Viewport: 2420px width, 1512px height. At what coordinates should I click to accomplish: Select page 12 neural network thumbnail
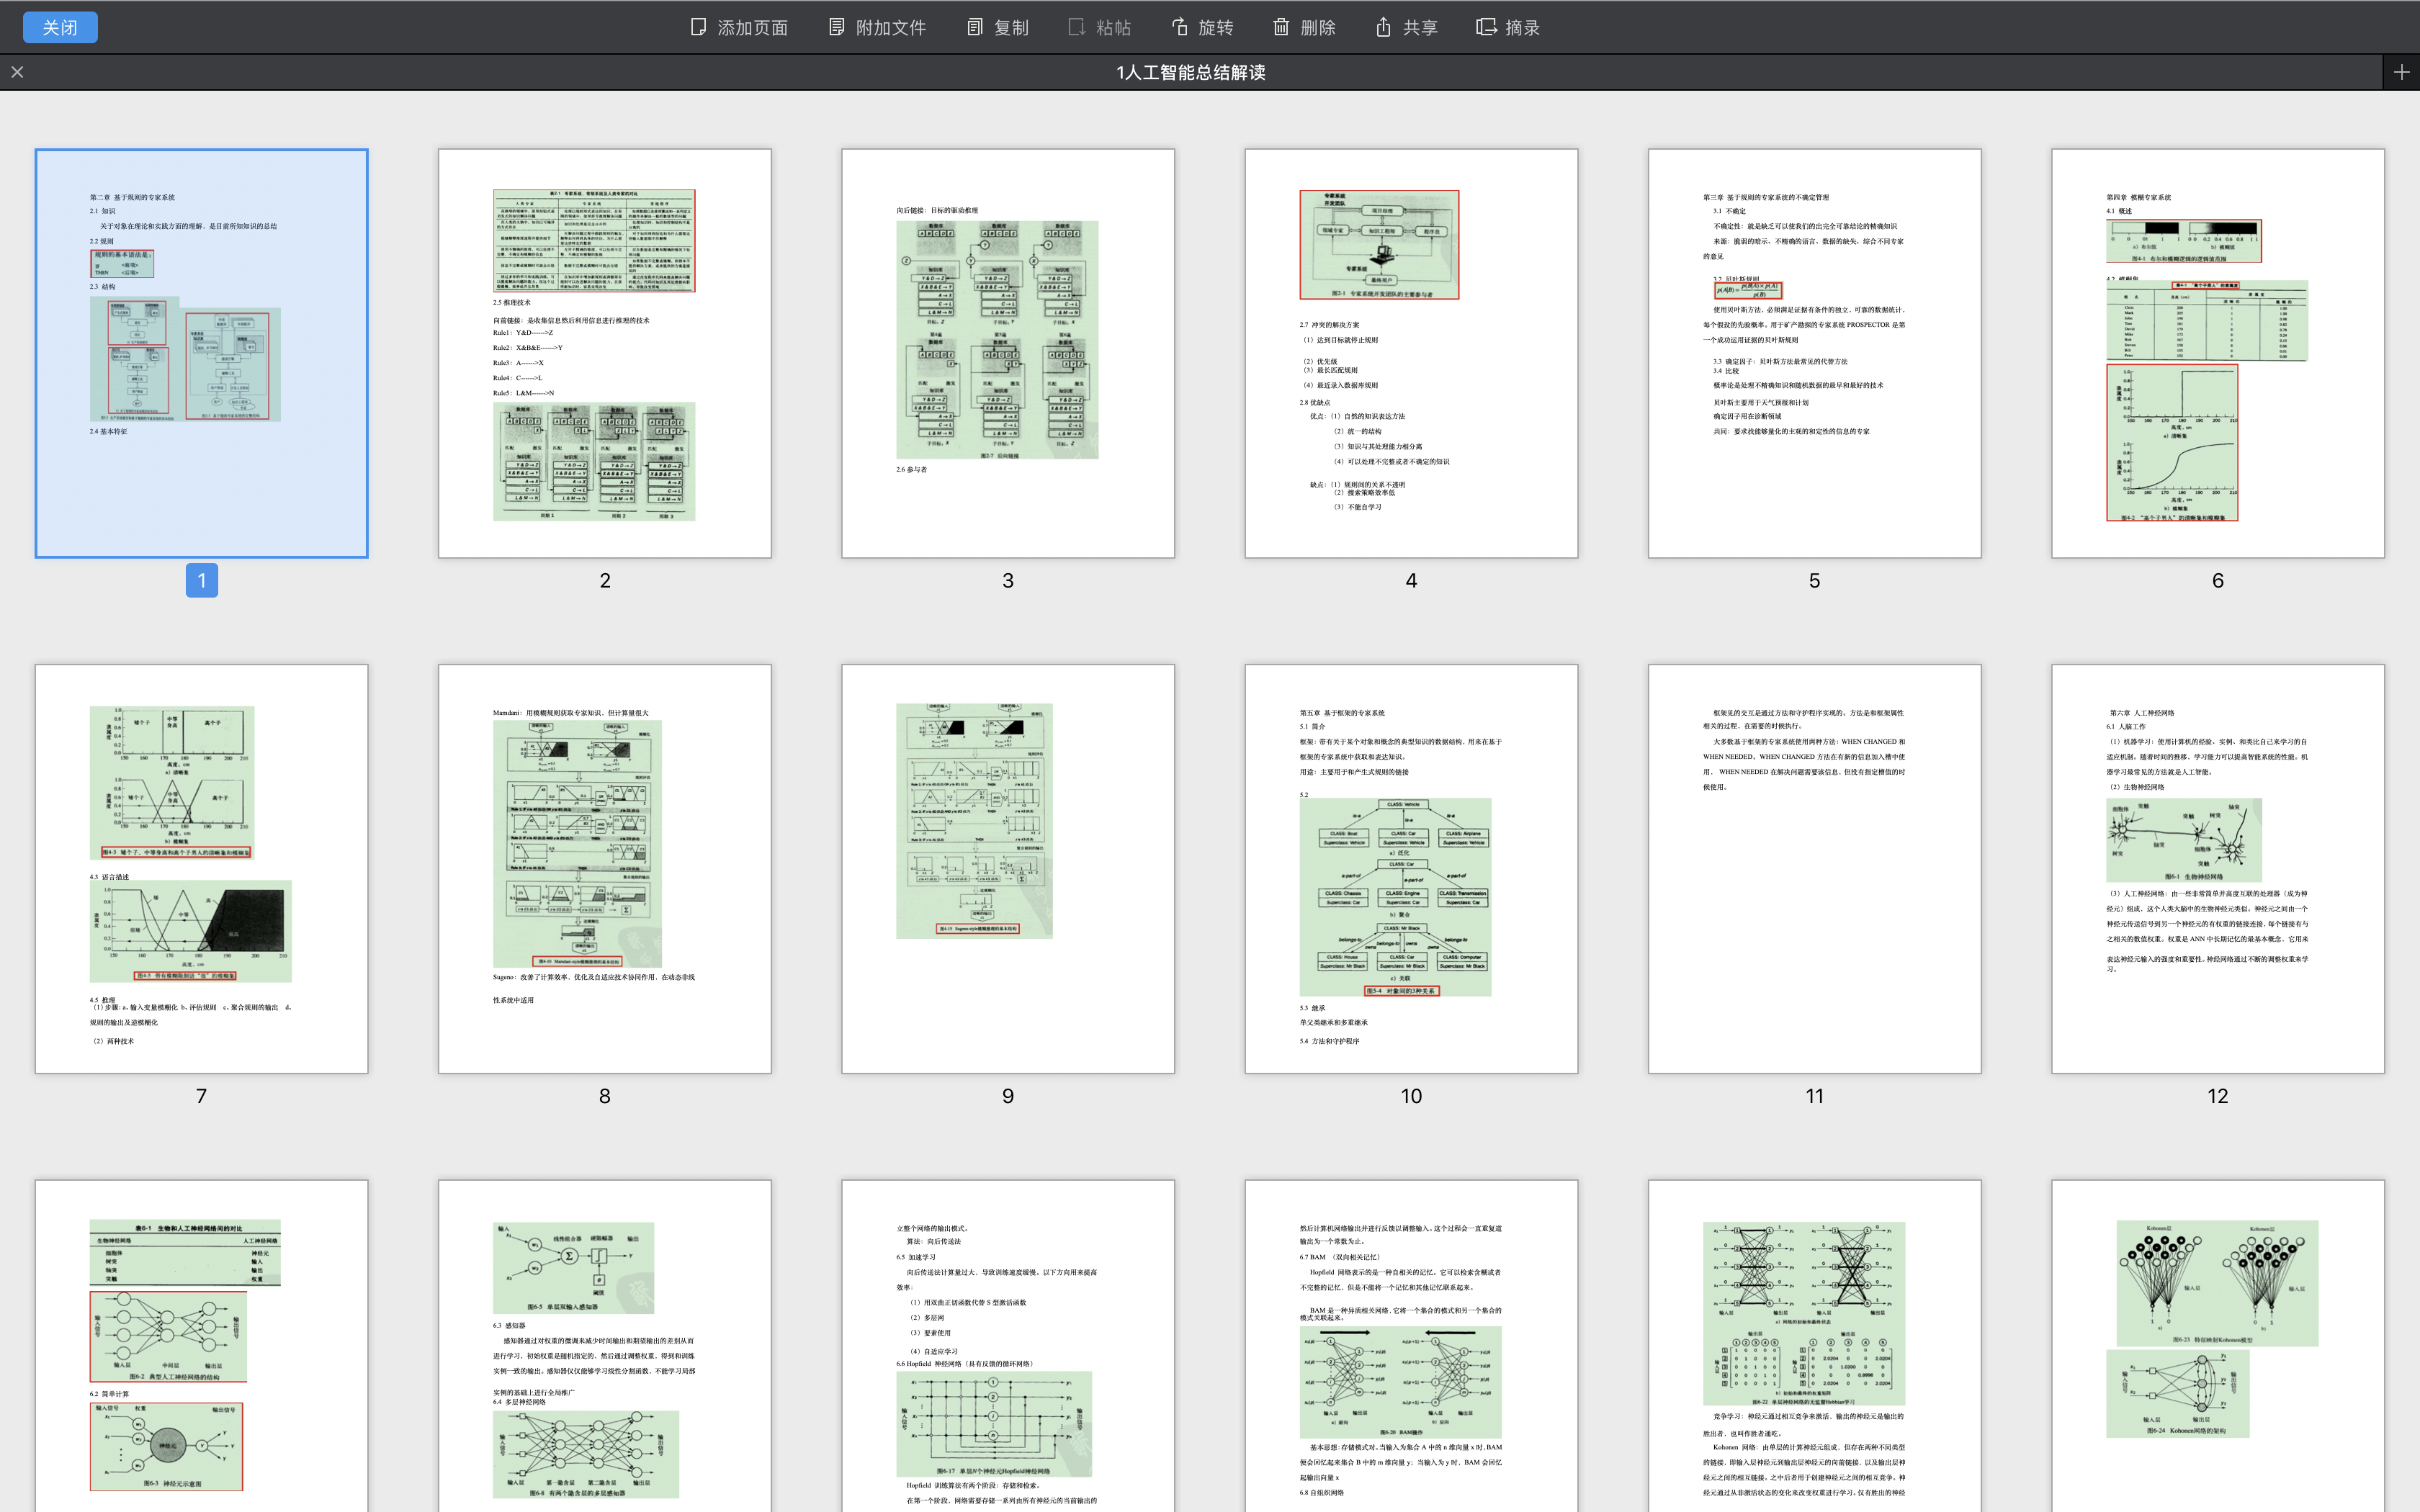(2217, 868)
